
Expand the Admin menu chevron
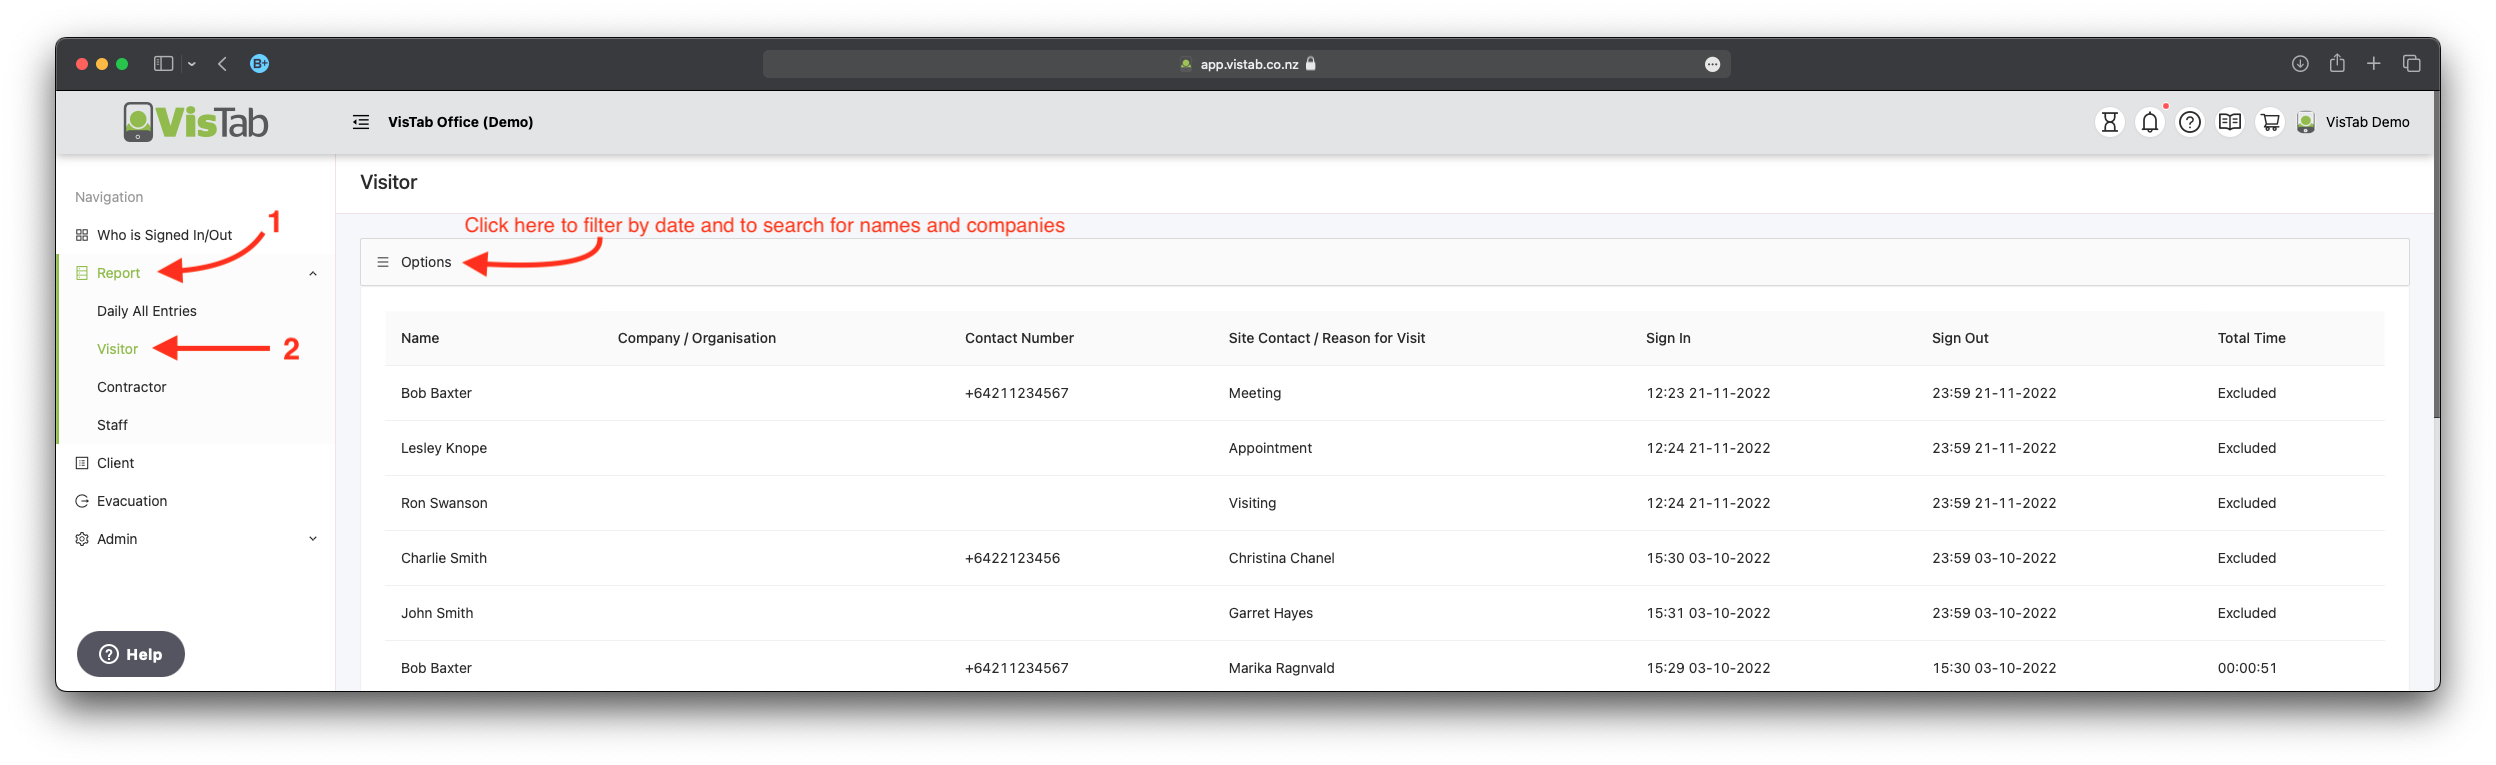coord(313,539)
